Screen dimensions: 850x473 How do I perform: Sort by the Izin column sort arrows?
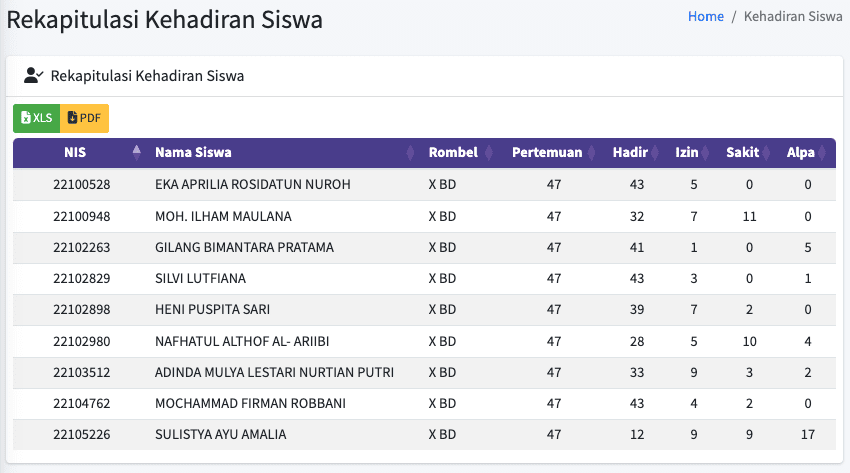click(x=705, y=153)
